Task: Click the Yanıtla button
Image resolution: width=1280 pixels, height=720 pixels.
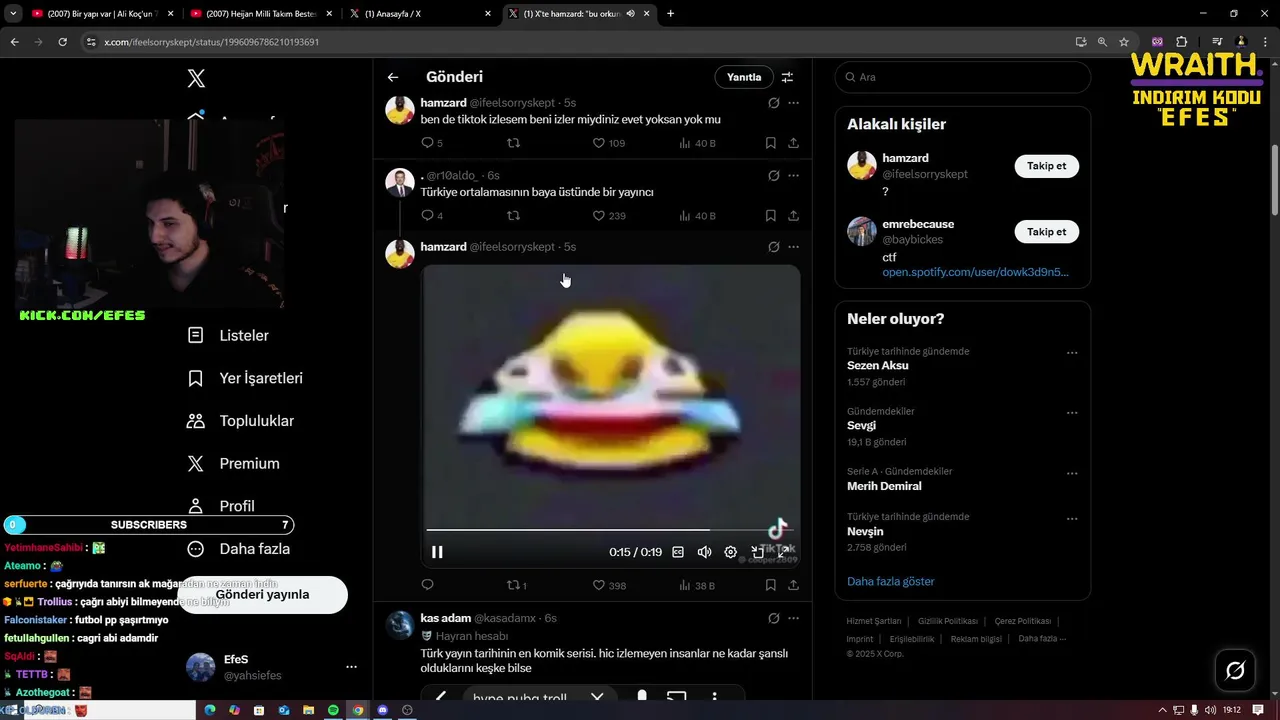Action: (744, 77)
